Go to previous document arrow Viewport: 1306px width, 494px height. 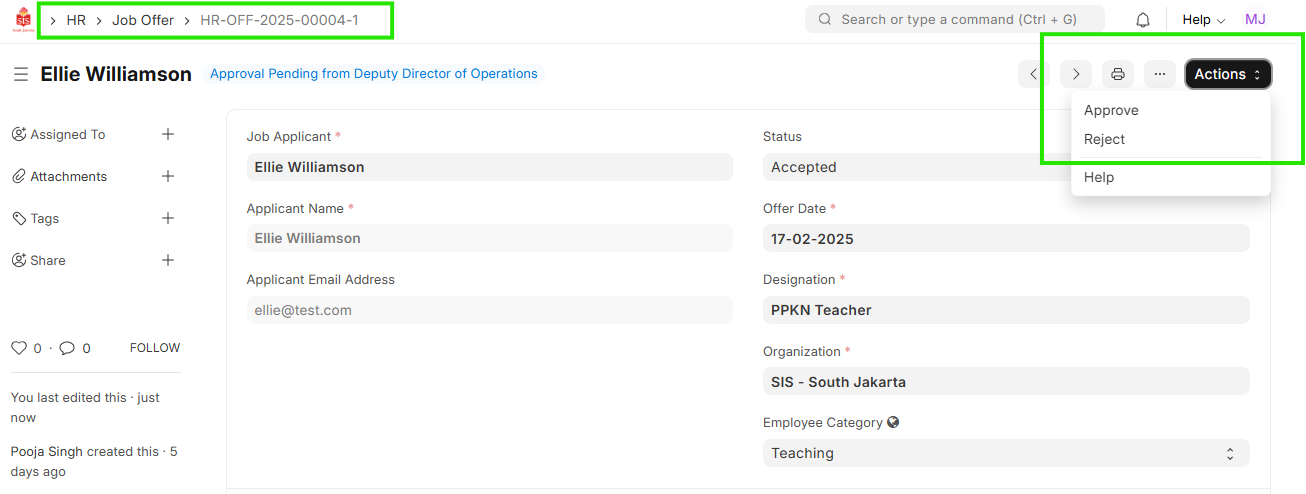[x=1034, y=74]
